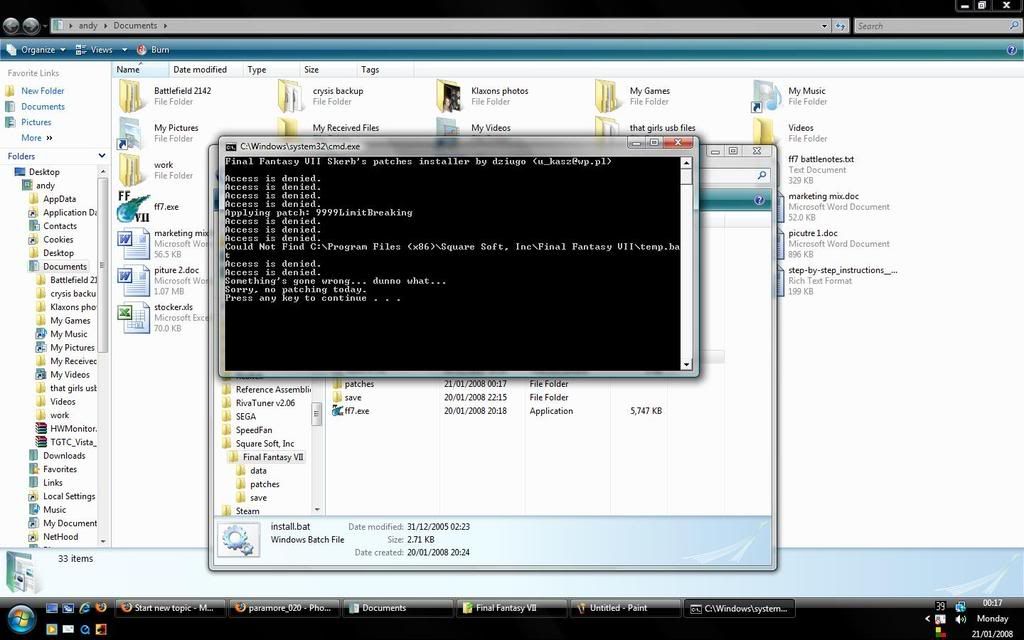Image resolution: width=1024 pixels, height=640 pixels.
Task: Click the cmd.exe scrollbar down arrow
Action: tap(686, 364)
